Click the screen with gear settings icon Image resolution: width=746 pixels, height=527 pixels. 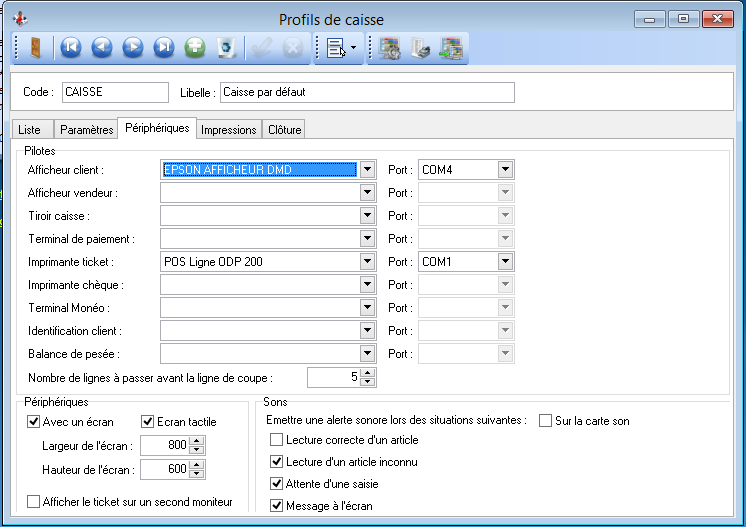tap(390, 48)
